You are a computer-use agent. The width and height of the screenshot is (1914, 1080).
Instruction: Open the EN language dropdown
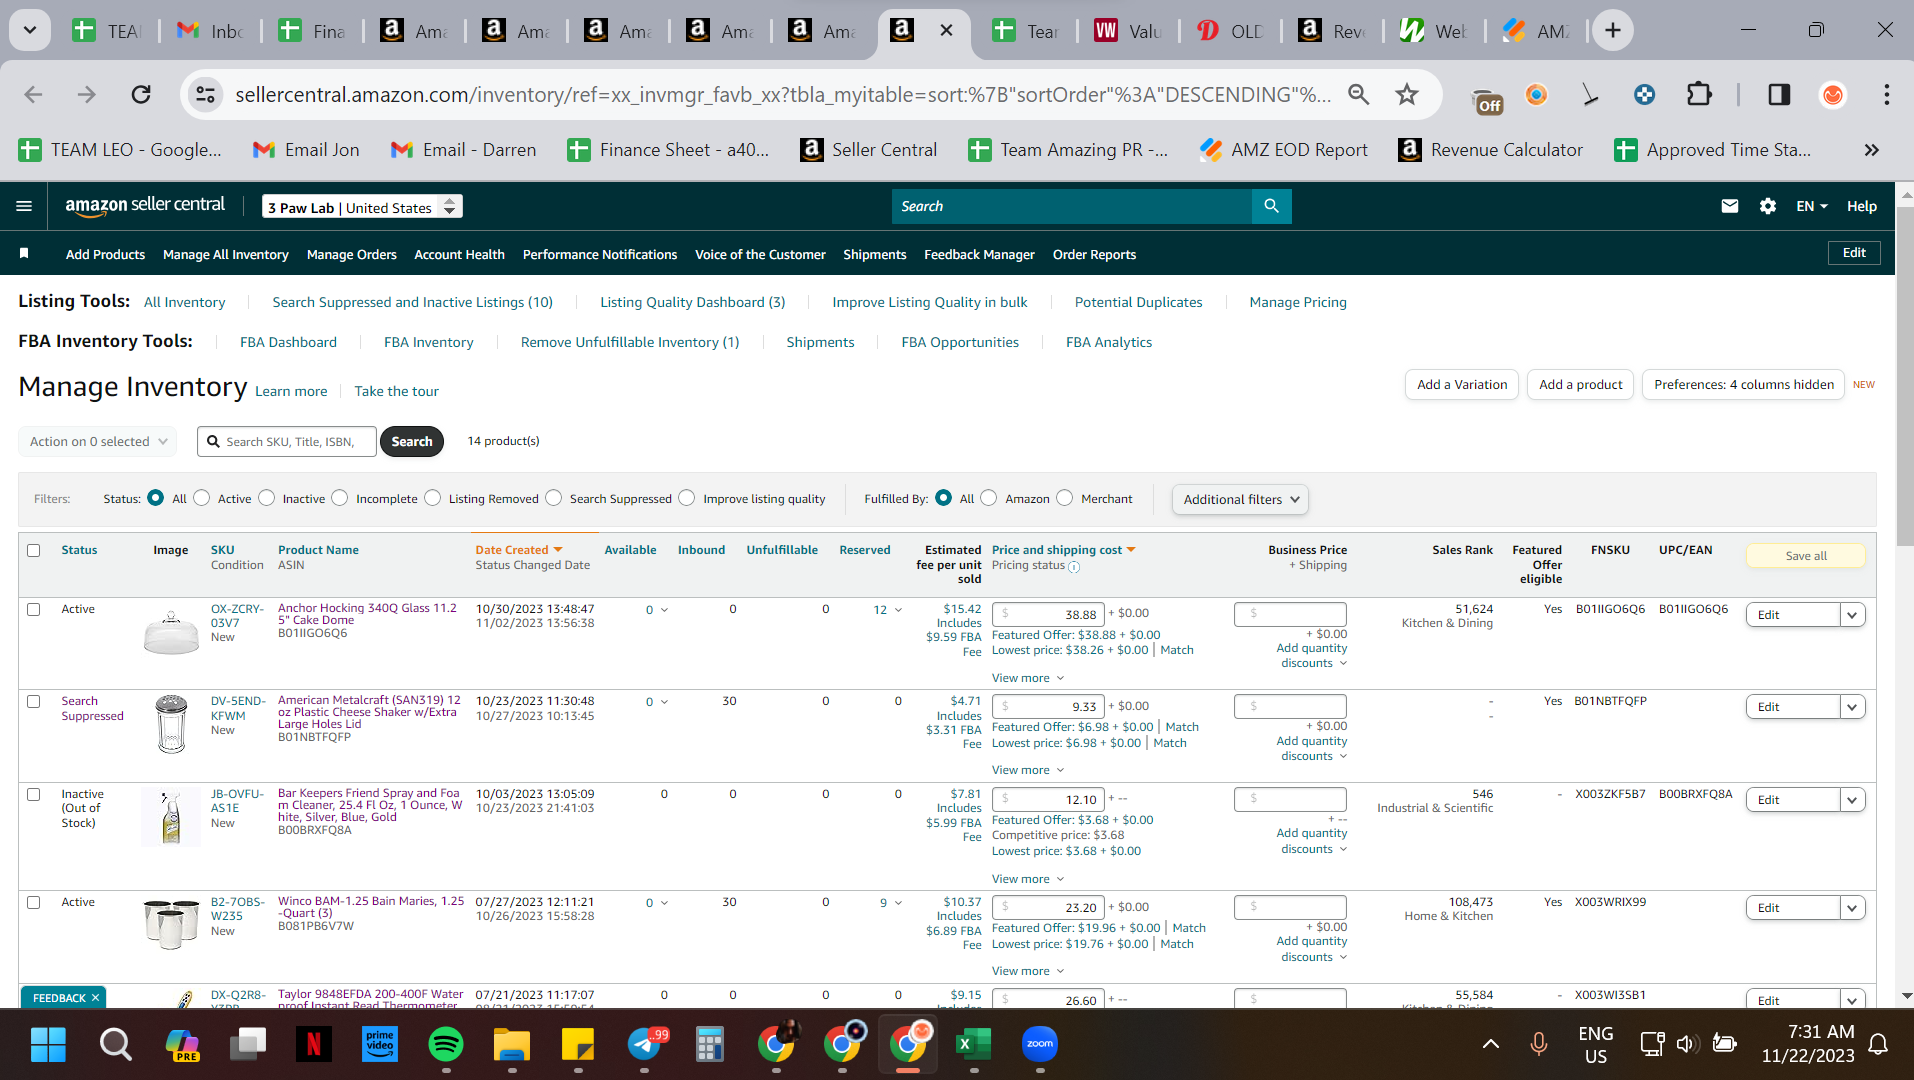[x=1812, y=206]
